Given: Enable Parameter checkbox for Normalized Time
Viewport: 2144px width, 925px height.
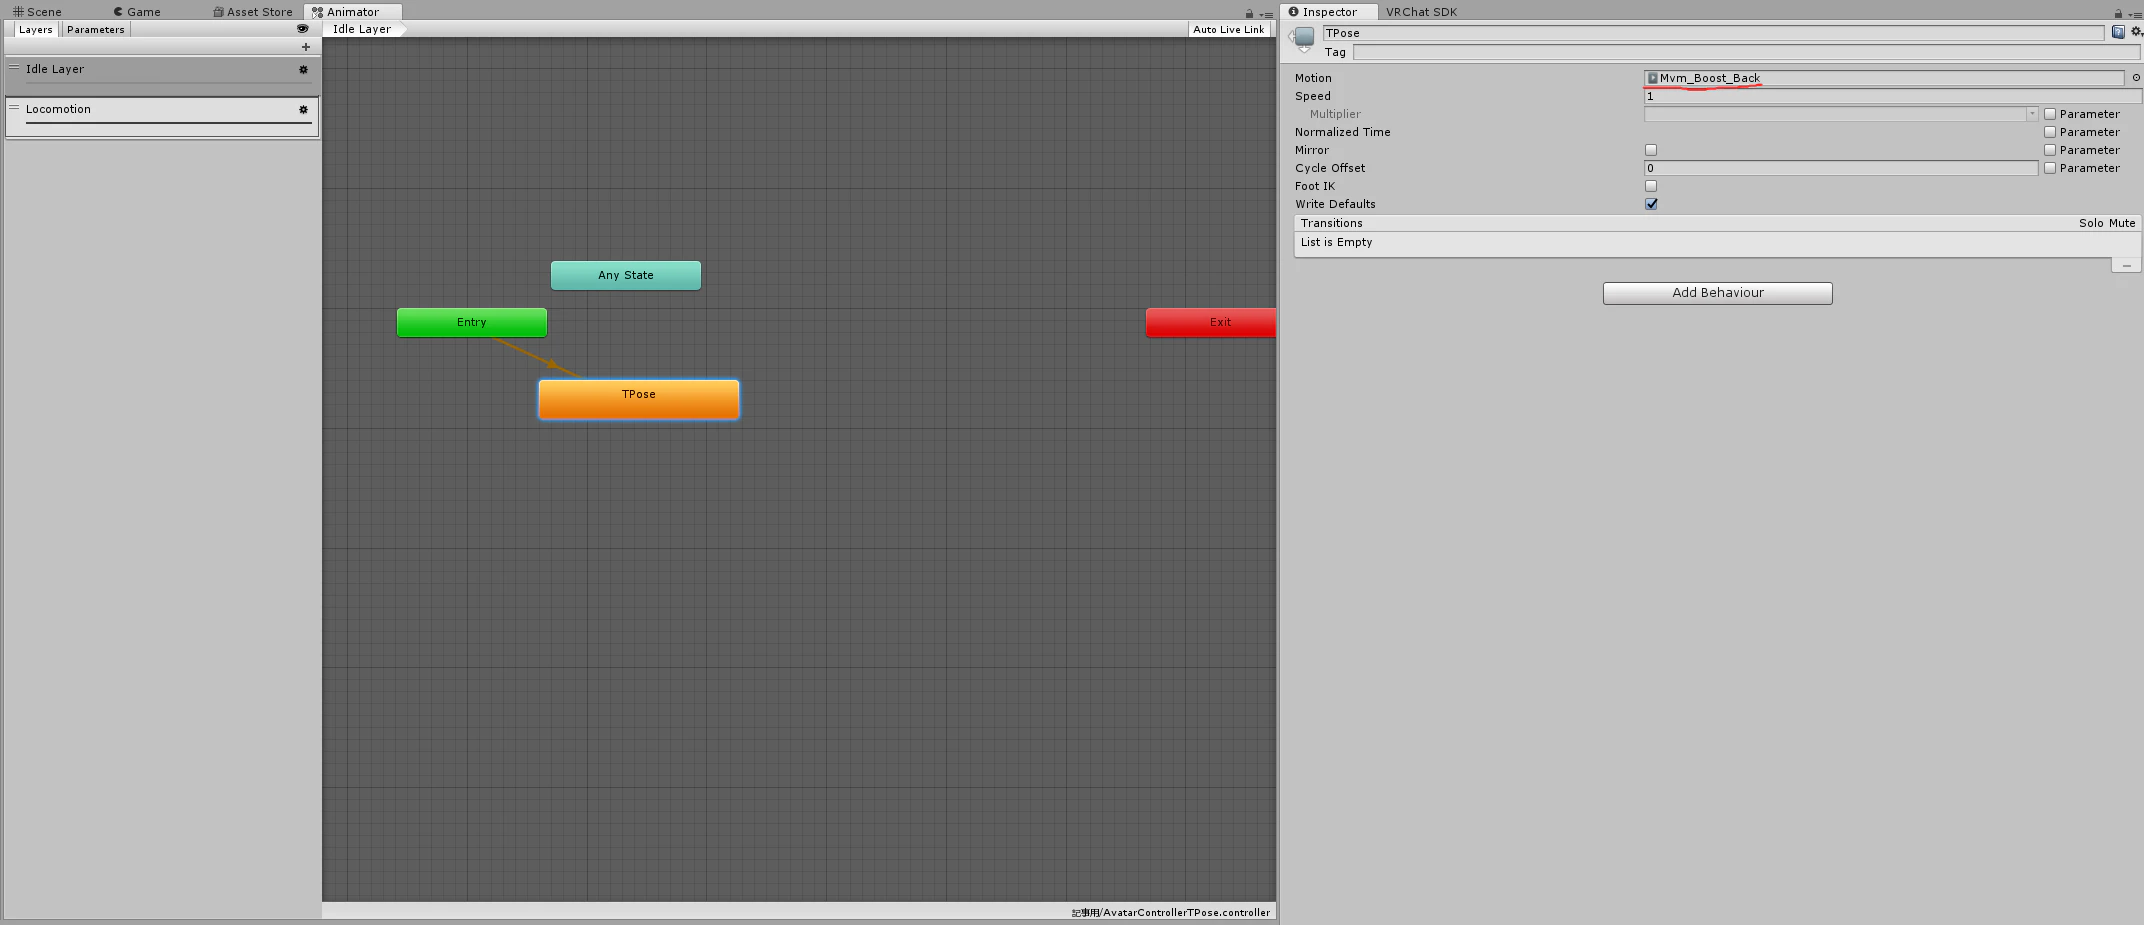Looking at the screenshot, I should [2050, 132].
